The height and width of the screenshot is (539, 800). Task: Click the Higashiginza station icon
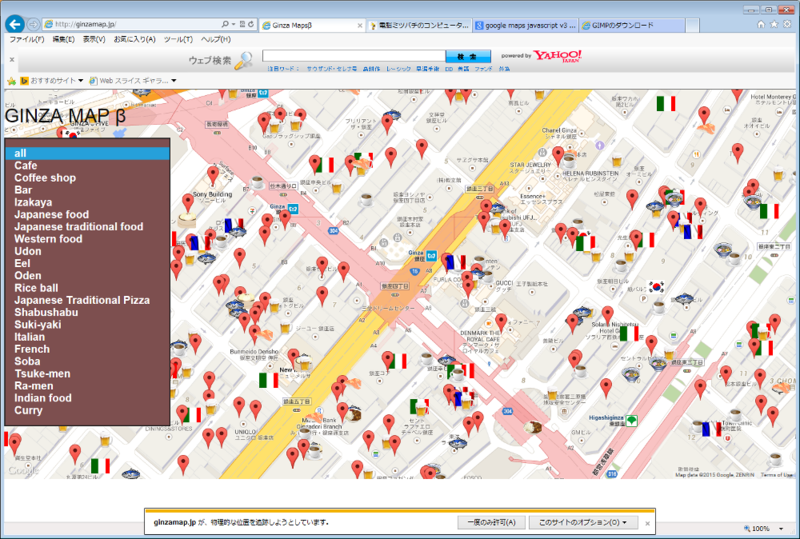click(x=632, y=421)
